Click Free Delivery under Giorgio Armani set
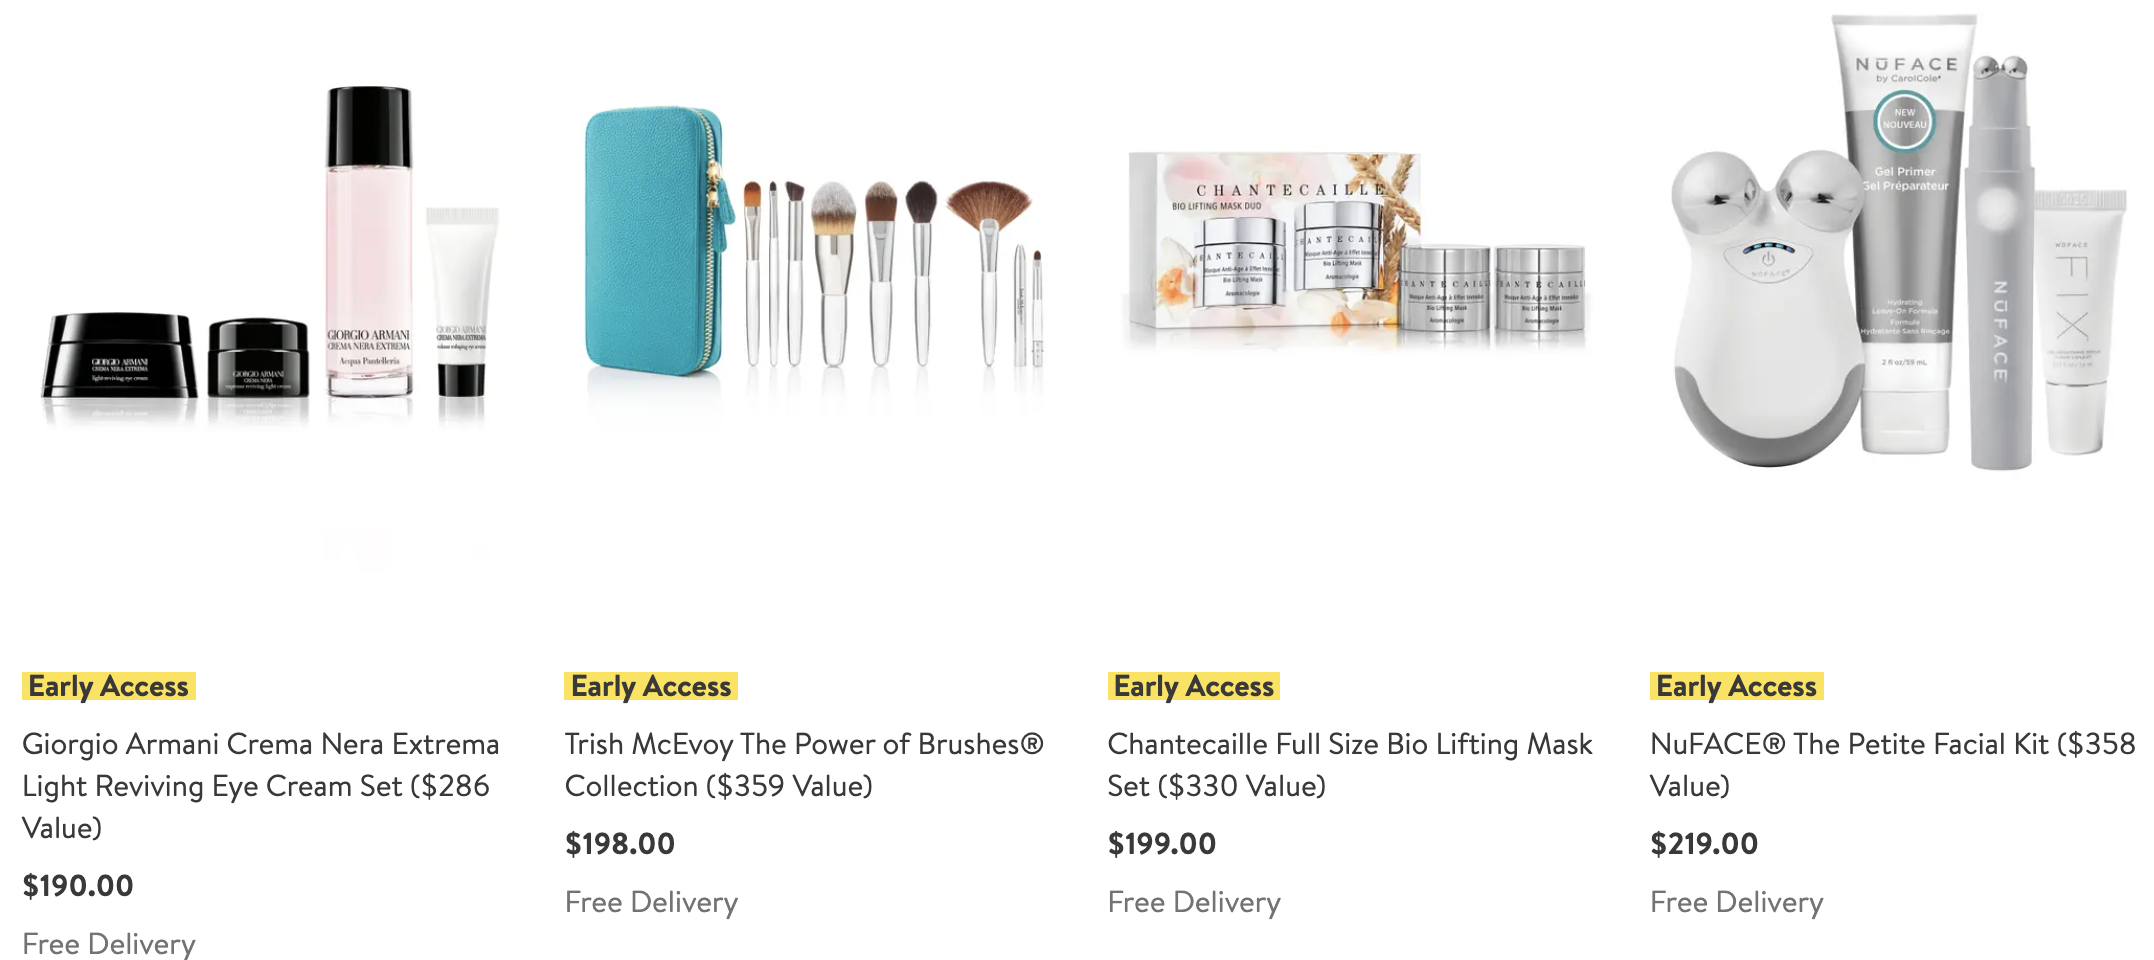This screenshot has height=960, width=2154. click(109, 943)
